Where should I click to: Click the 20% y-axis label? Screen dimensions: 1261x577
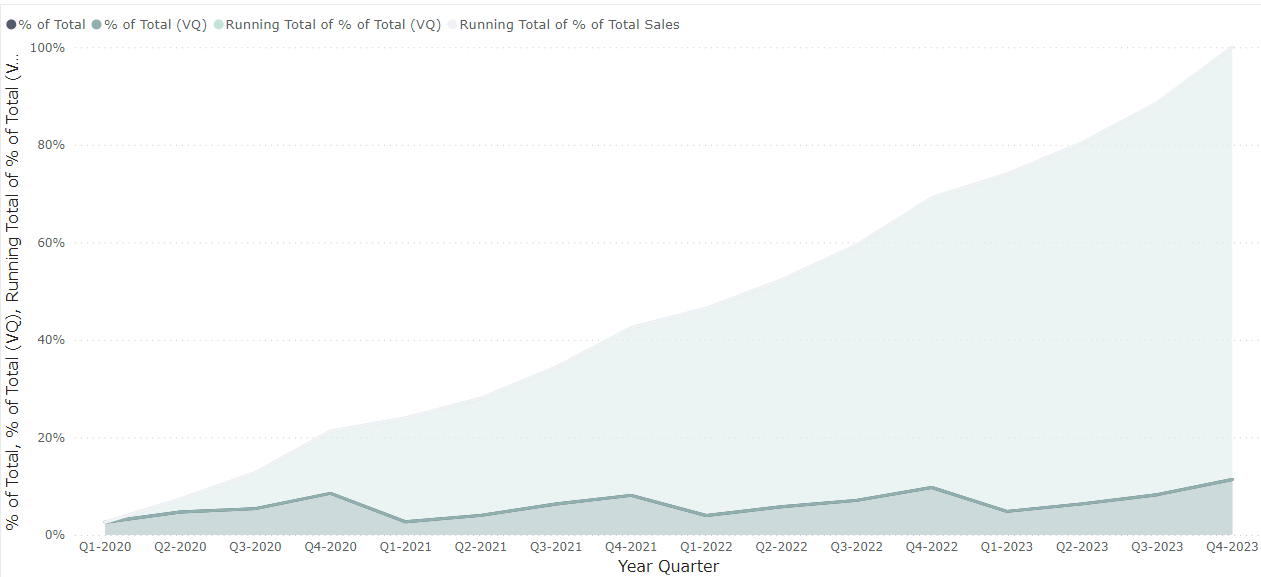[52, 437]
